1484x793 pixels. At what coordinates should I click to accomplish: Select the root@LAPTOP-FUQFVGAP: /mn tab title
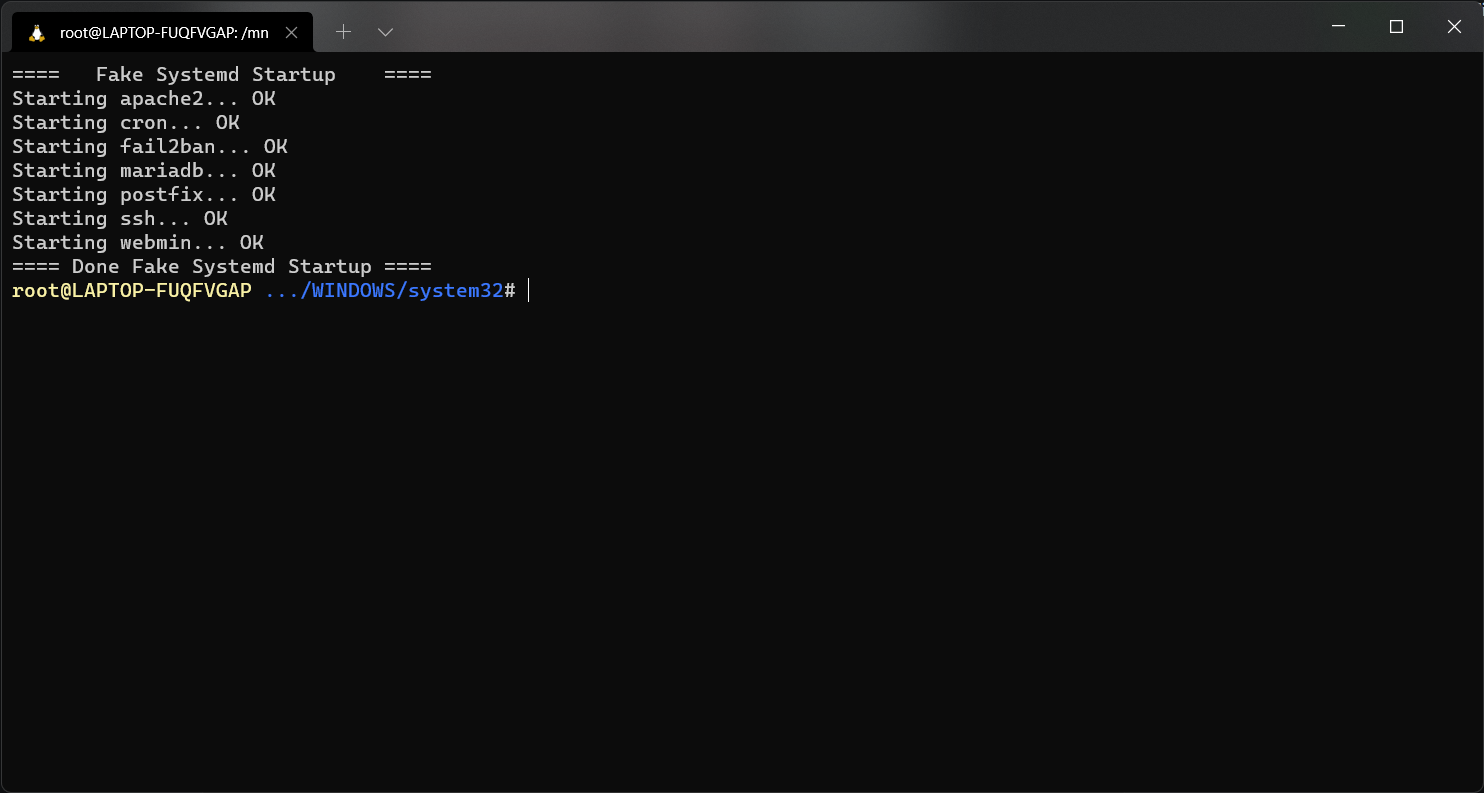coord(164,32)
